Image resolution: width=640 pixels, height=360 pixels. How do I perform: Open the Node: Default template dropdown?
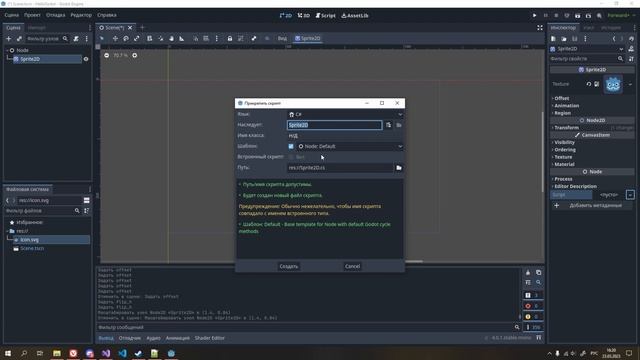350,146
